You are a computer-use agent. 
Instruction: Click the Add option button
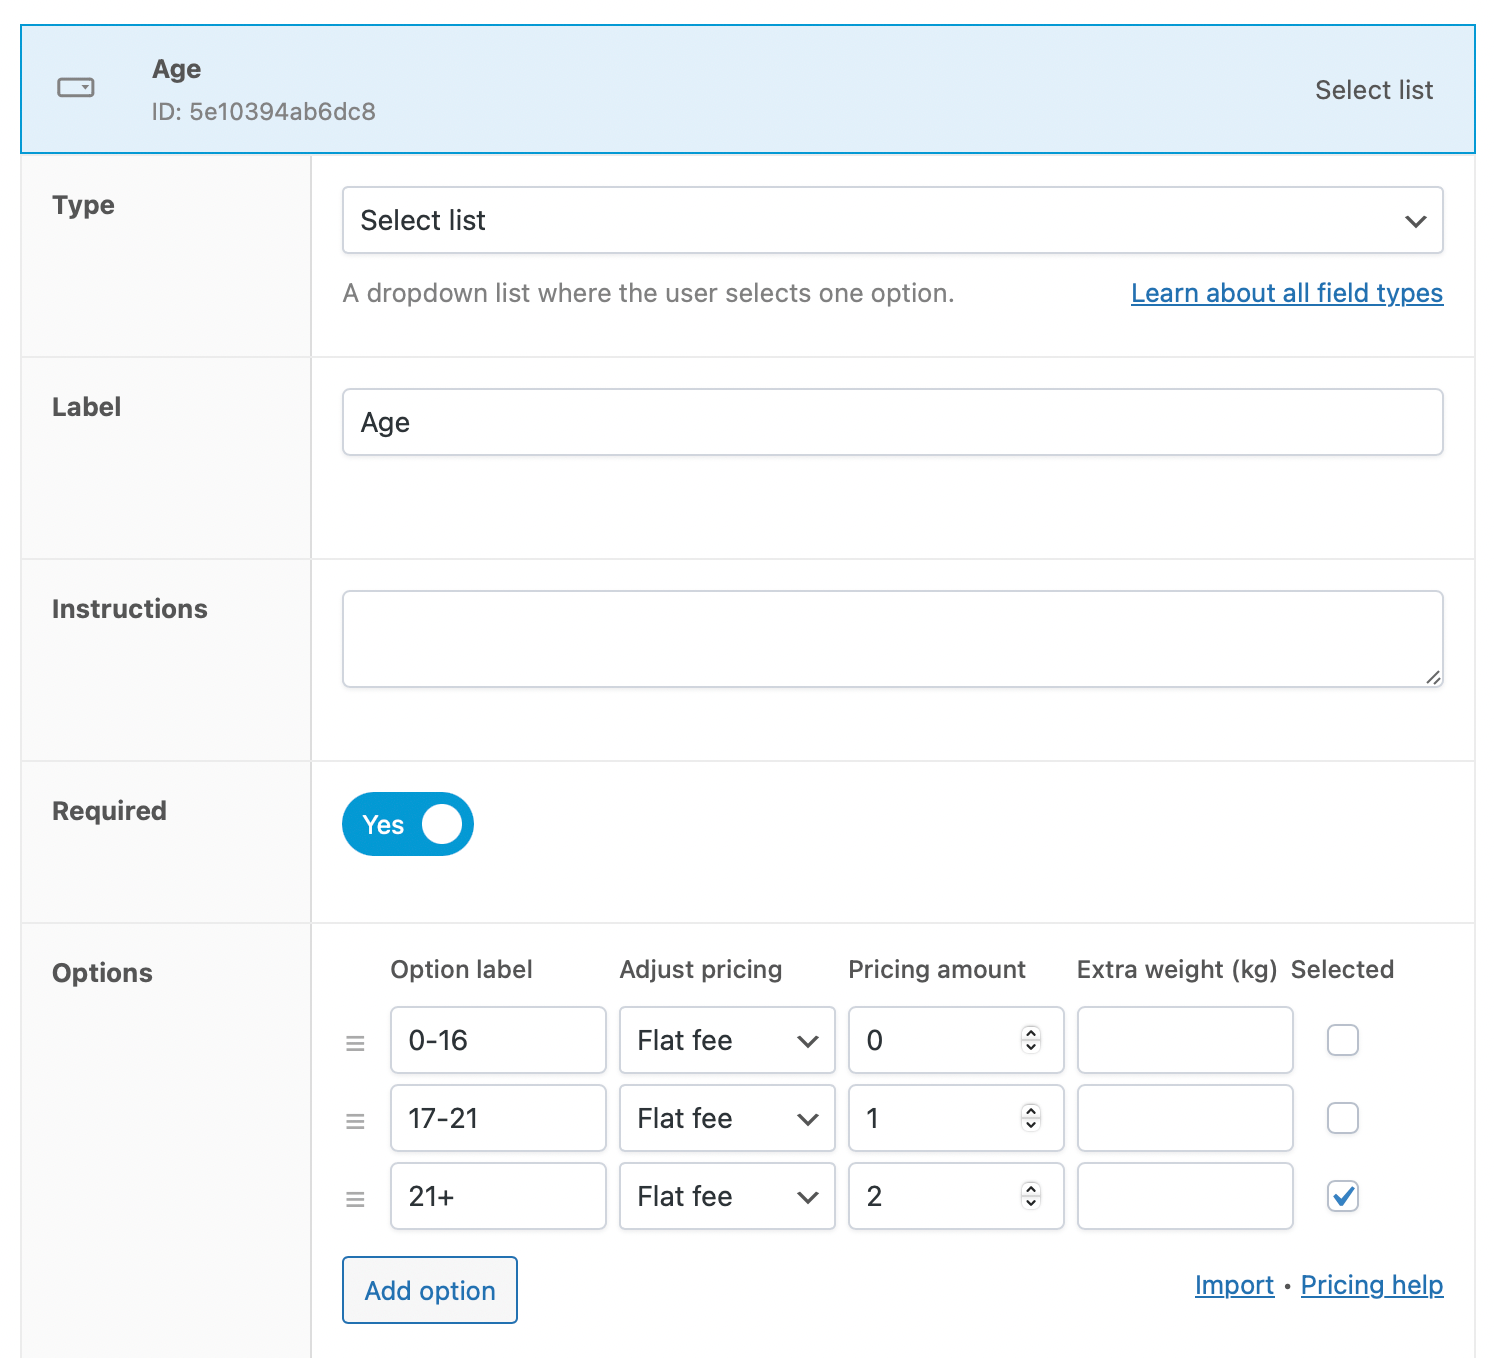pyautogui.click(x=429, y=1290)
